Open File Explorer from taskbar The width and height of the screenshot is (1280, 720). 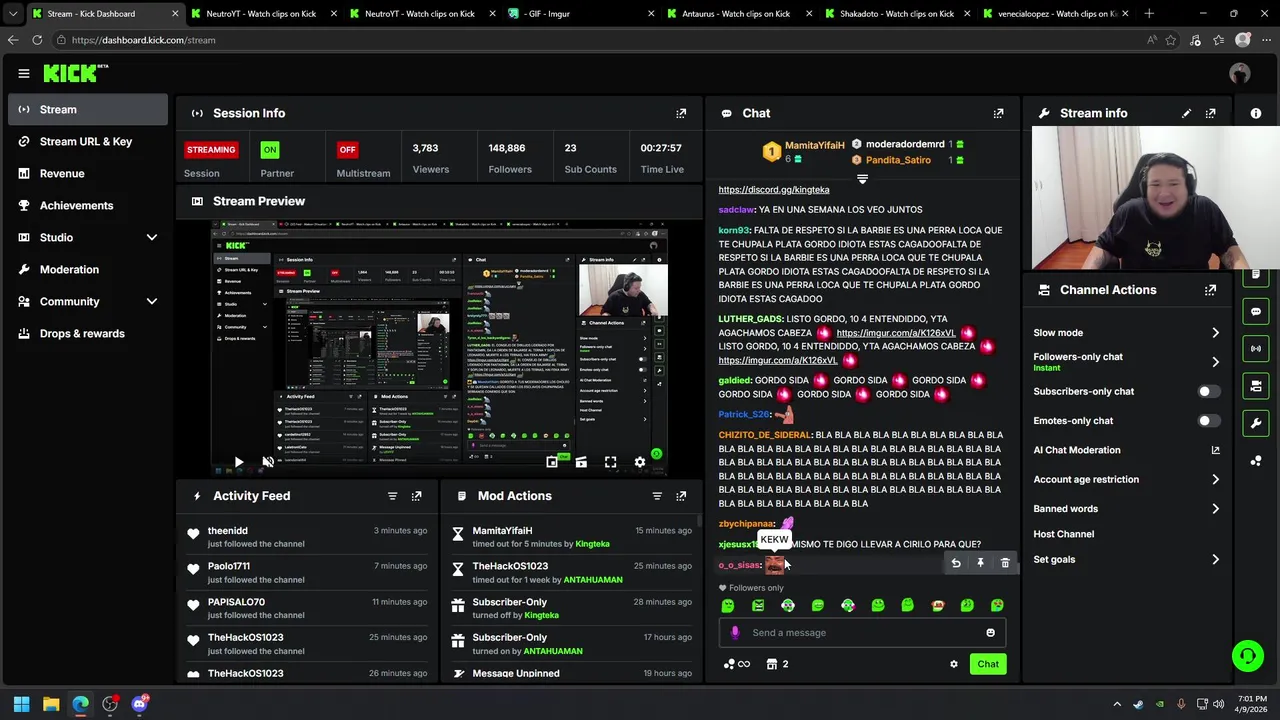tap(50, 704)
